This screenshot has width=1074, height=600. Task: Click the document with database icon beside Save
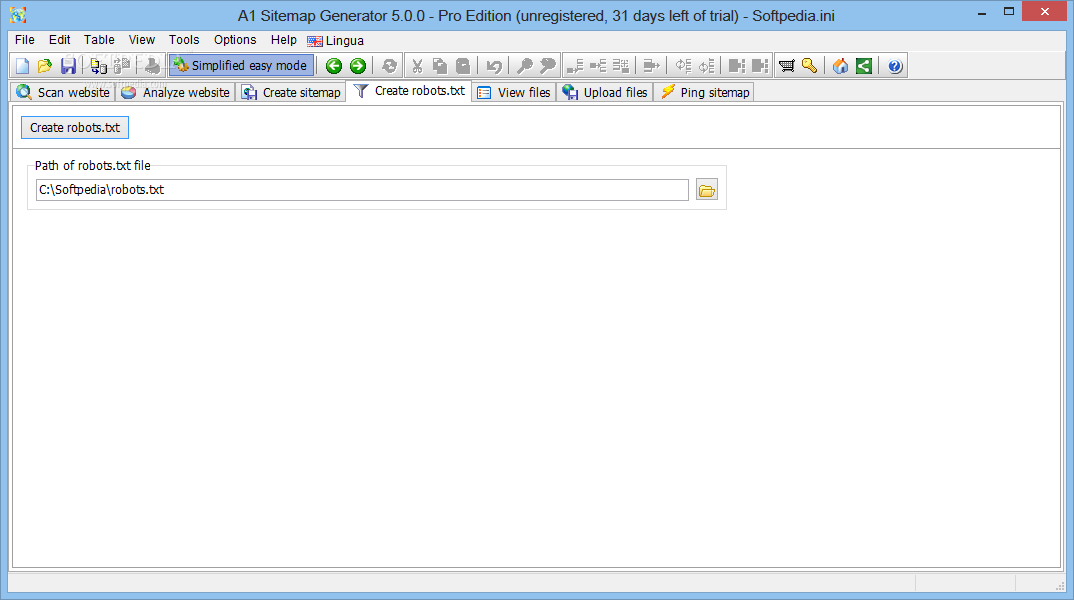[x=99, y=66]
